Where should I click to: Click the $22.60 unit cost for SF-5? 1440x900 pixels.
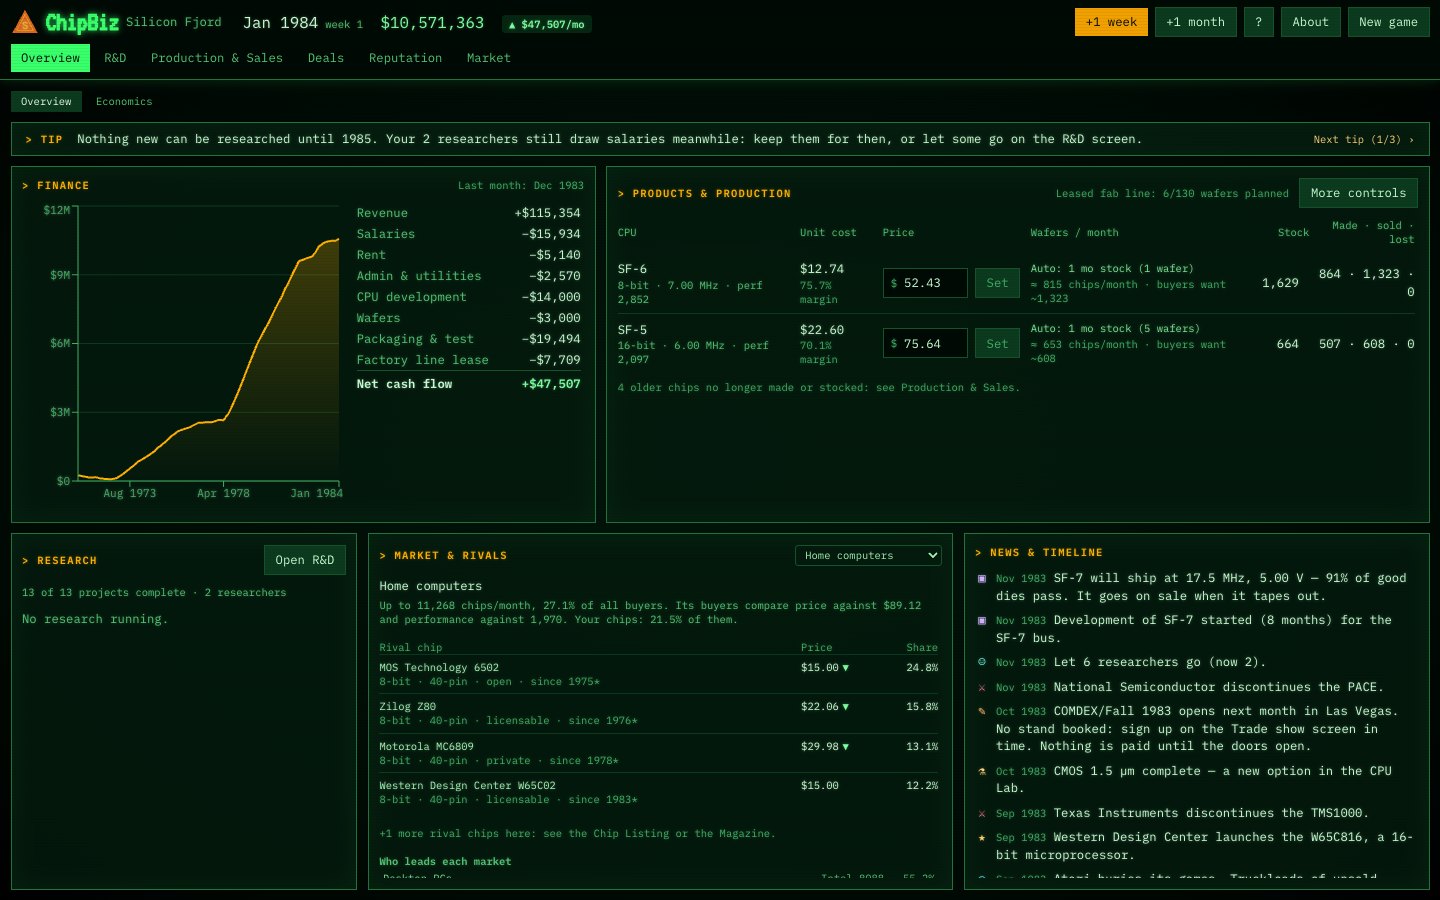(x=822, y=330)
